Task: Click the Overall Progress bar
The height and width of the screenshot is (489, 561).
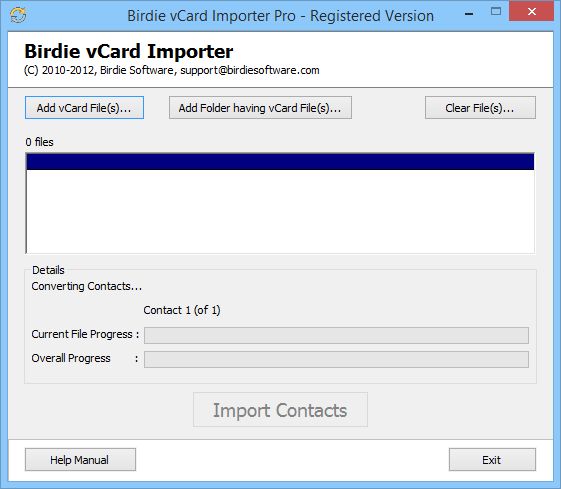Action: click(336, 359)
